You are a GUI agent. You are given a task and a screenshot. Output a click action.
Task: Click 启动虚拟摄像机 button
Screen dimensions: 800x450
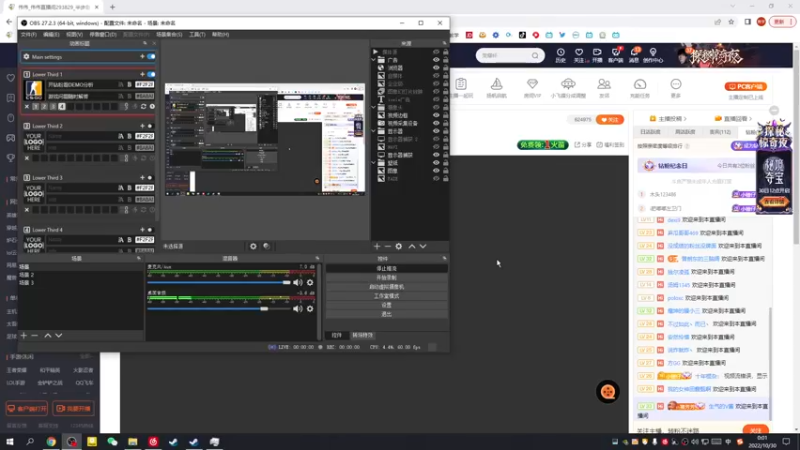tap(387, 287)
